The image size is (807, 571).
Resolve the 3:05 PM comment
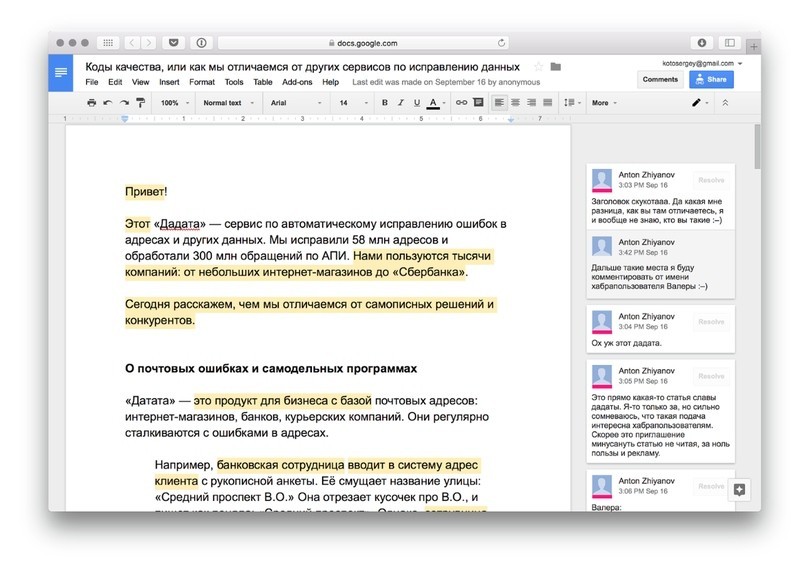(x=711, y=376)
